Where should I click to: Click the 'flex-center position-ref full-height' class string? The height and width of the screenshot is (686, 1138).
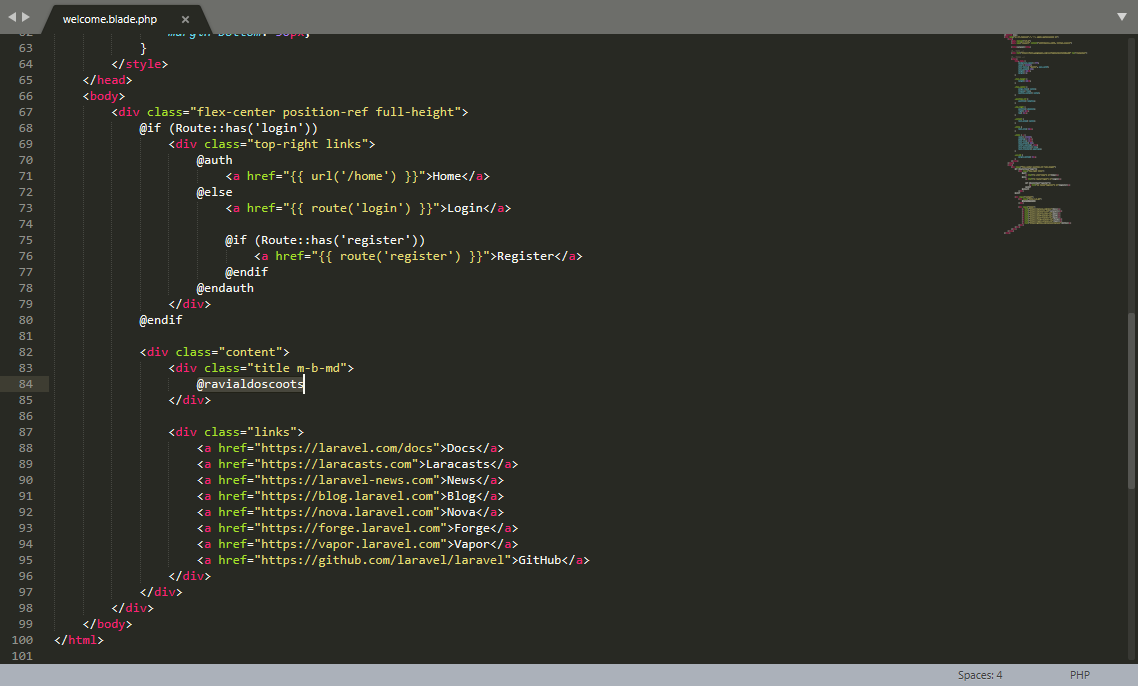[x=325, y=113]
